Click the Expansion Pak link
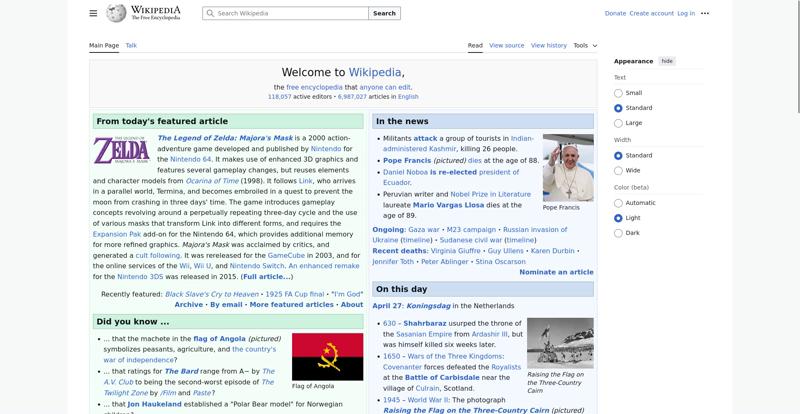This screenshot has width=800, height=414. (117, 234)
